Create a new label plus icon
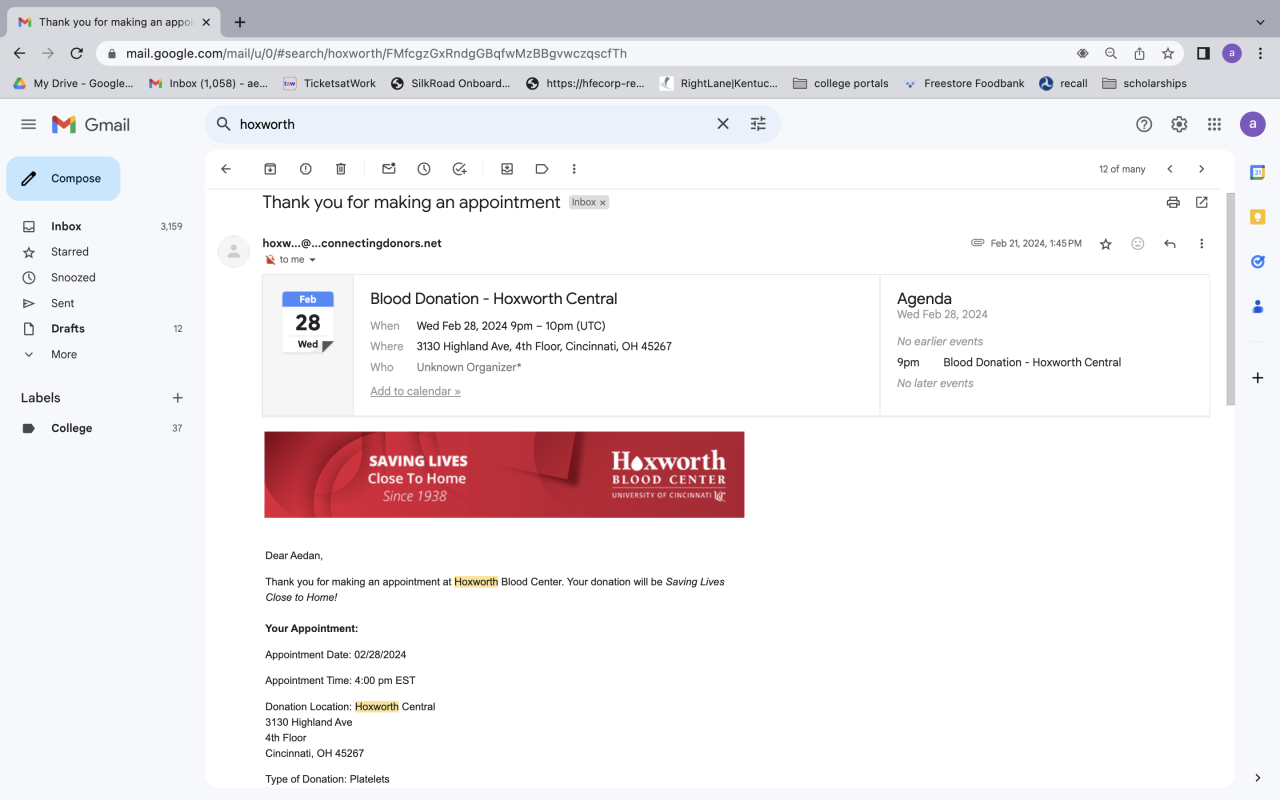 coord(178,398)
